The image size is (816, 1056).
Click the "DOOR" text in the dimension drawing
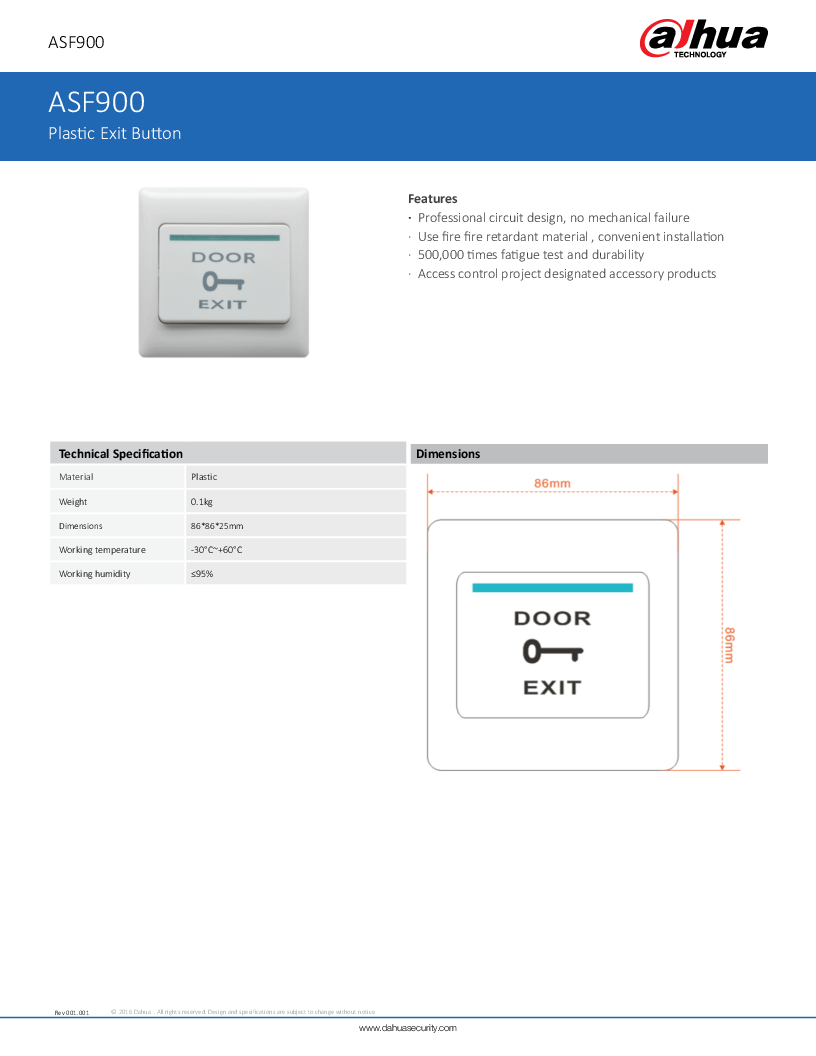click(x=553, y=618)
